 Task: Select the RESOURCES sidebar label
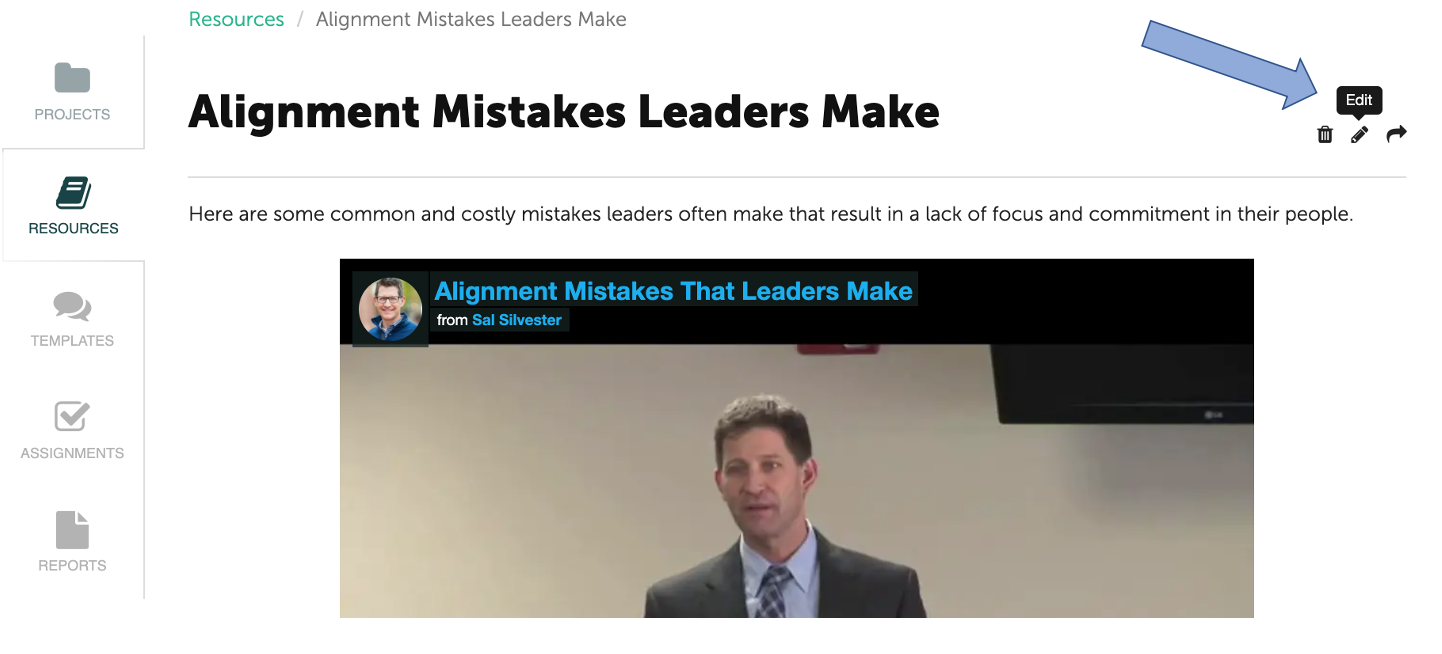(73, 228)
